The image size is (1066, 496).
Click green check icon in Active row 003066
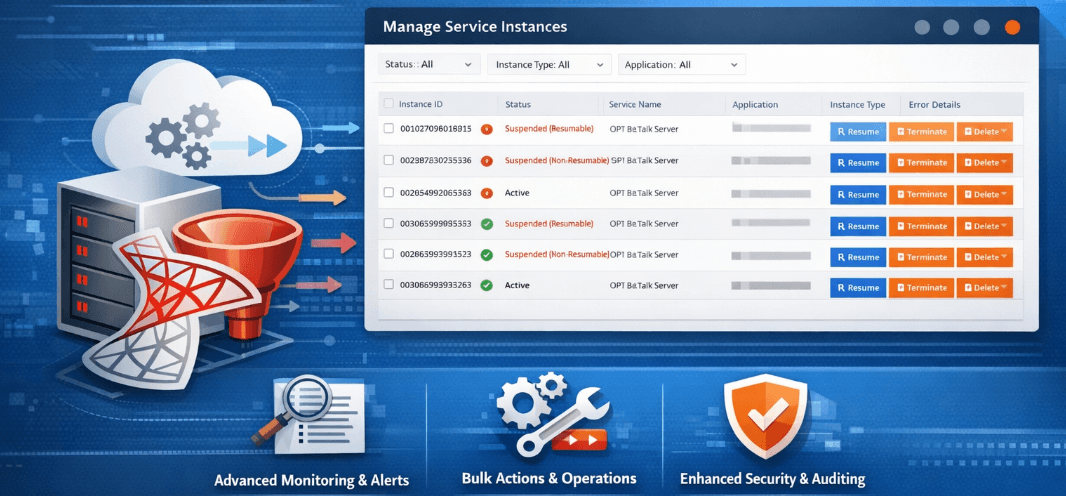click(486, 285)
